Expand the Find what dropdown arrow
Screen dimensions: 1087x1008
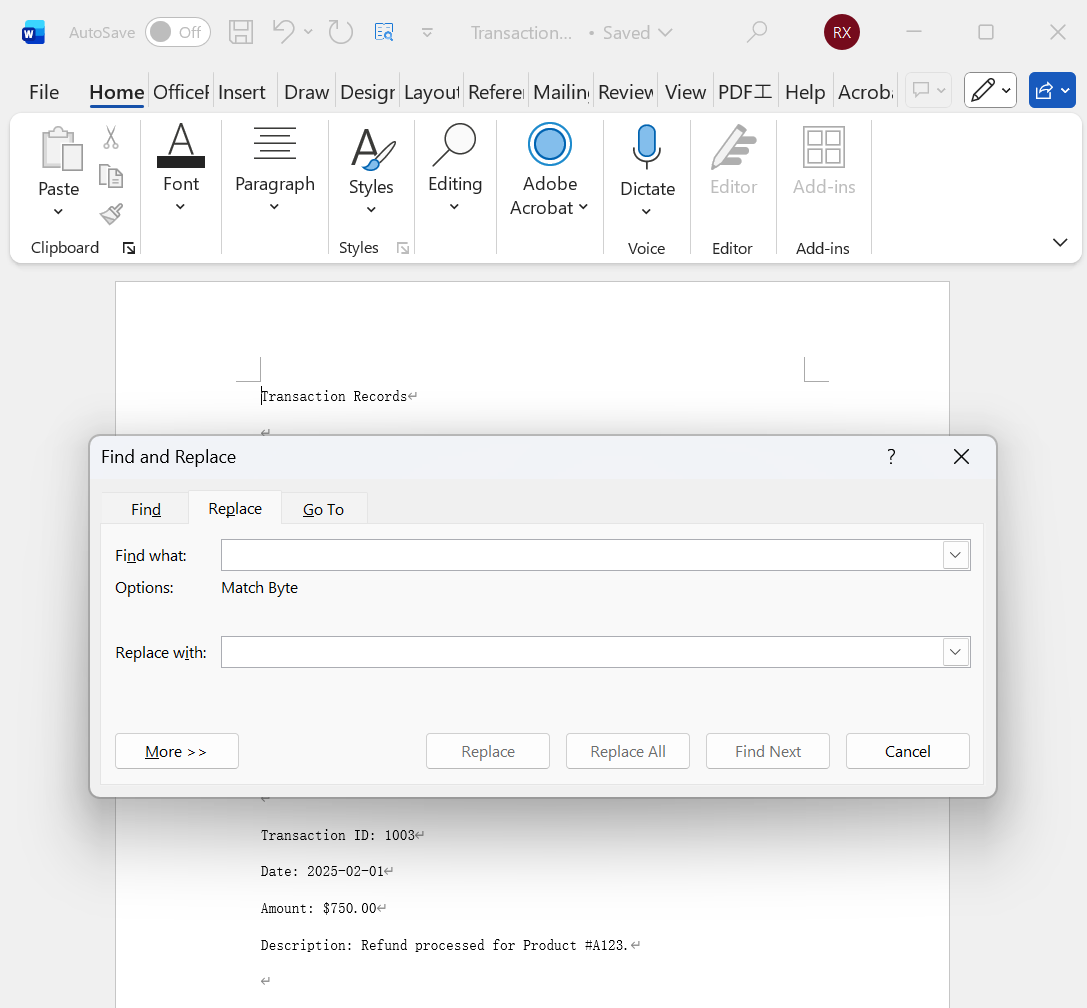(956, 555)
